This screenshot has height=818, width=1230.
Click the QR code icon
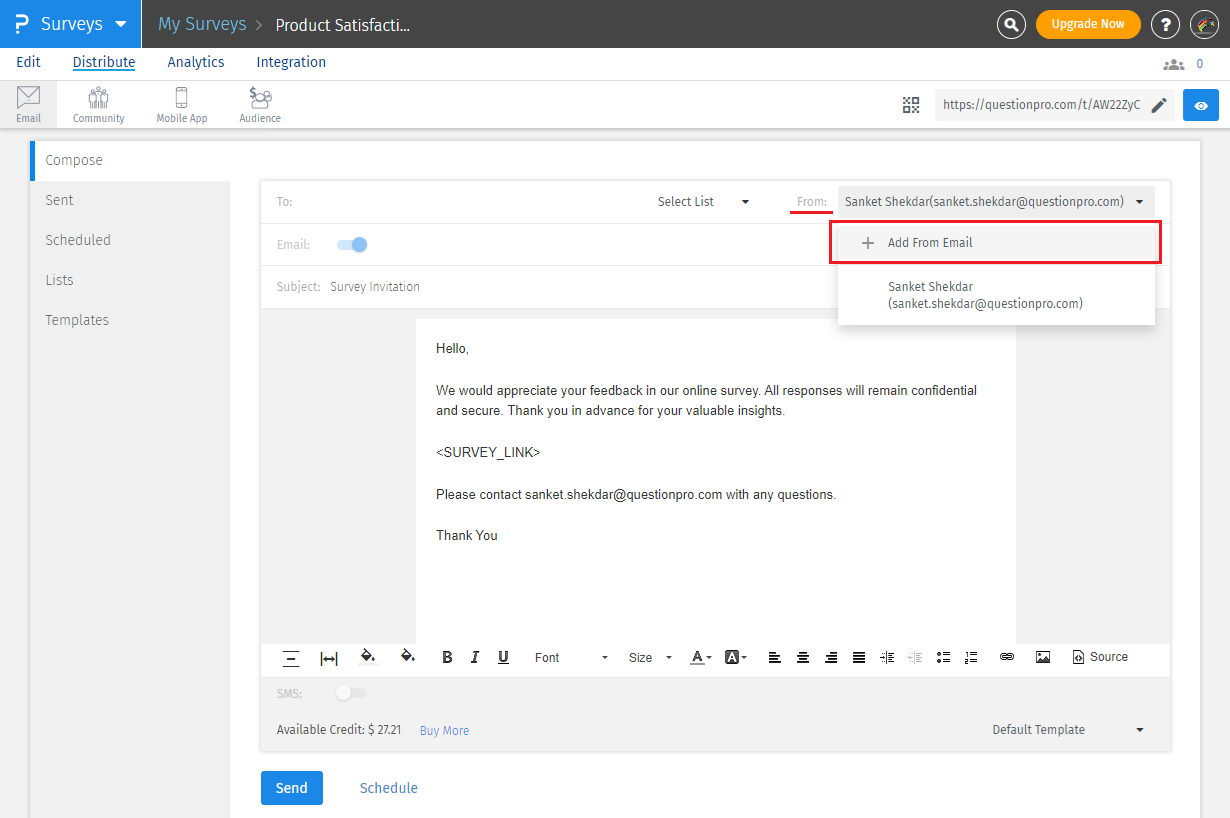tap(911, 105)
